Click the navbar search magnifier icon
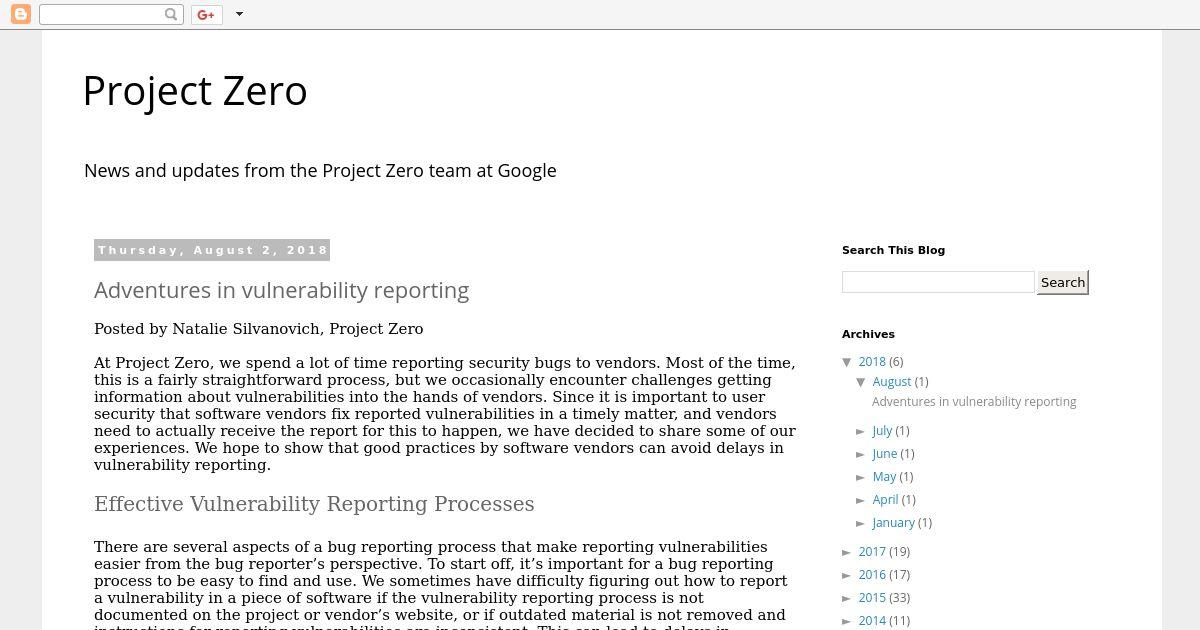1200x630 pixels. click(171, 14)
